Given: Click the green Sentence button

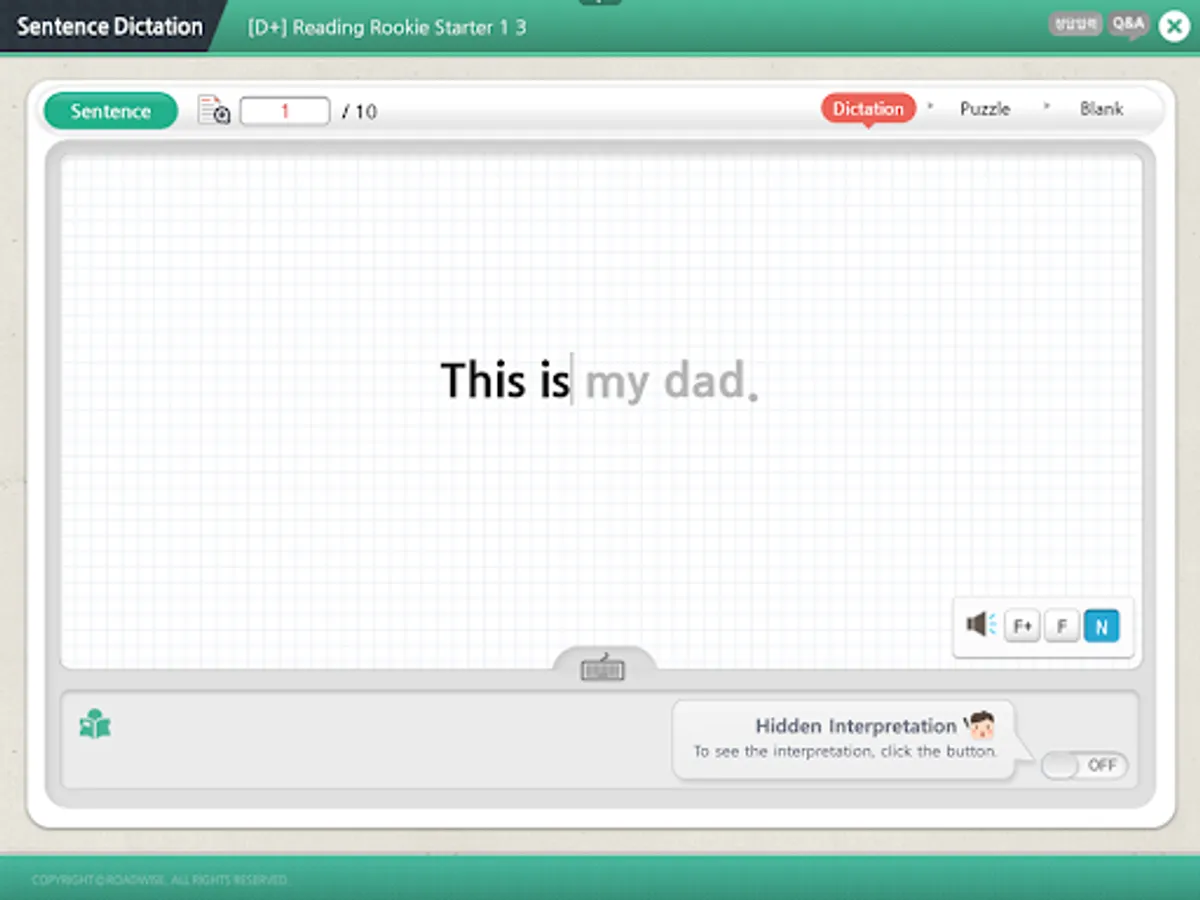Looking at the screenshot, I should click(x=111, y=111).
